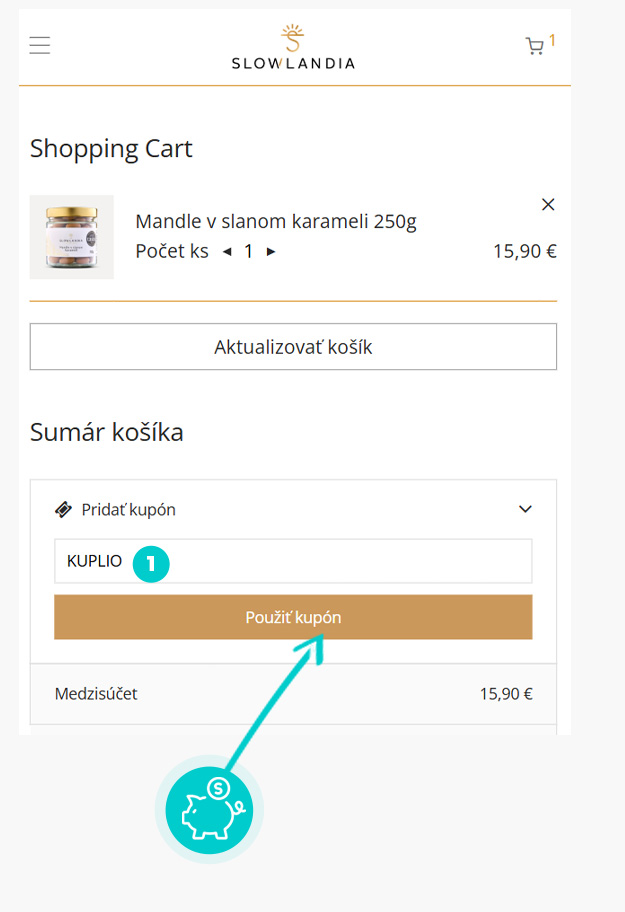This screenshot has height=912, width=625.
Task: Click the teal number 1 step badge
Action: click(x=150, y=563)
